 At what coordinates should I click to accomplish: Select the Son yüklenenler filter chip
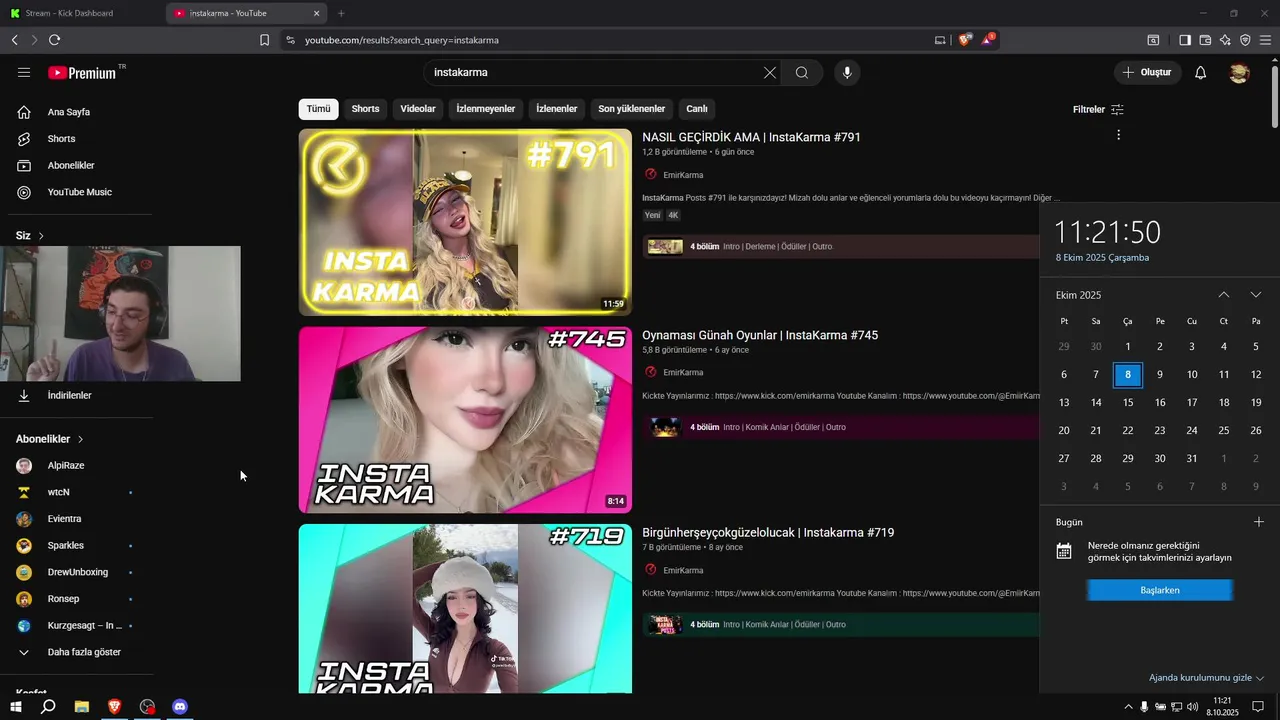click(631, 109)
